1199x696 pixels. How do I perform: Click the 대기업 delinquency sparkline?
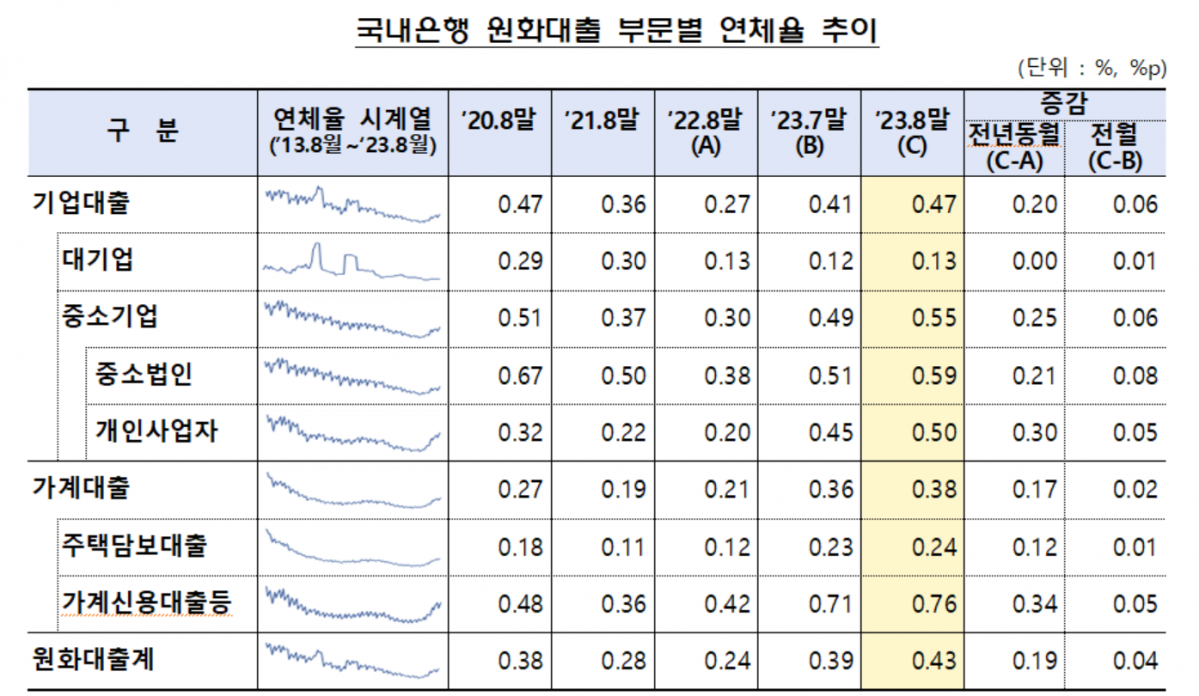[x=353, y=262]
